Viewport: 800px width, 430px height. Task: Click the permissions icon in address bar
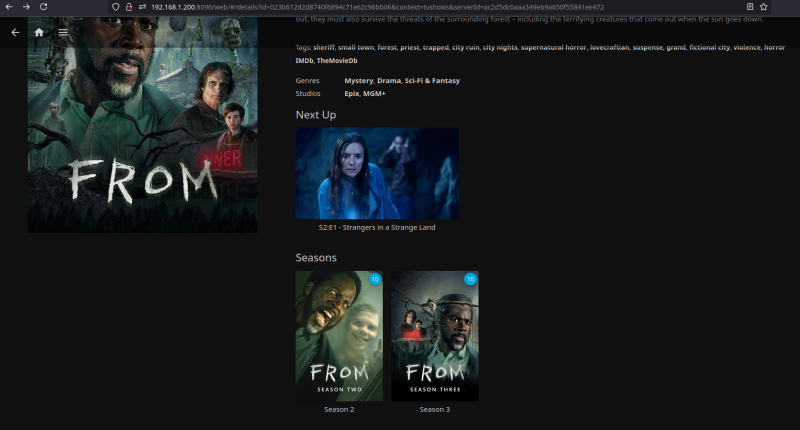click(x=142, y=7)
